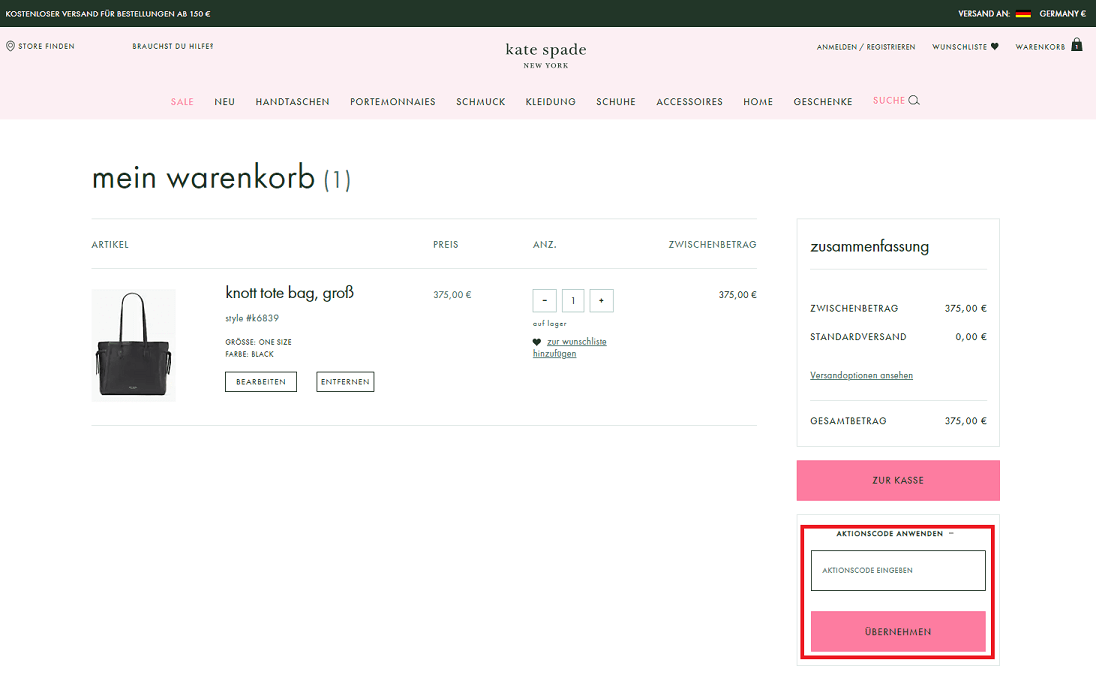Screen dimensions: 1096x675
Task: Open the Home menu
Action: coord(758,102)
